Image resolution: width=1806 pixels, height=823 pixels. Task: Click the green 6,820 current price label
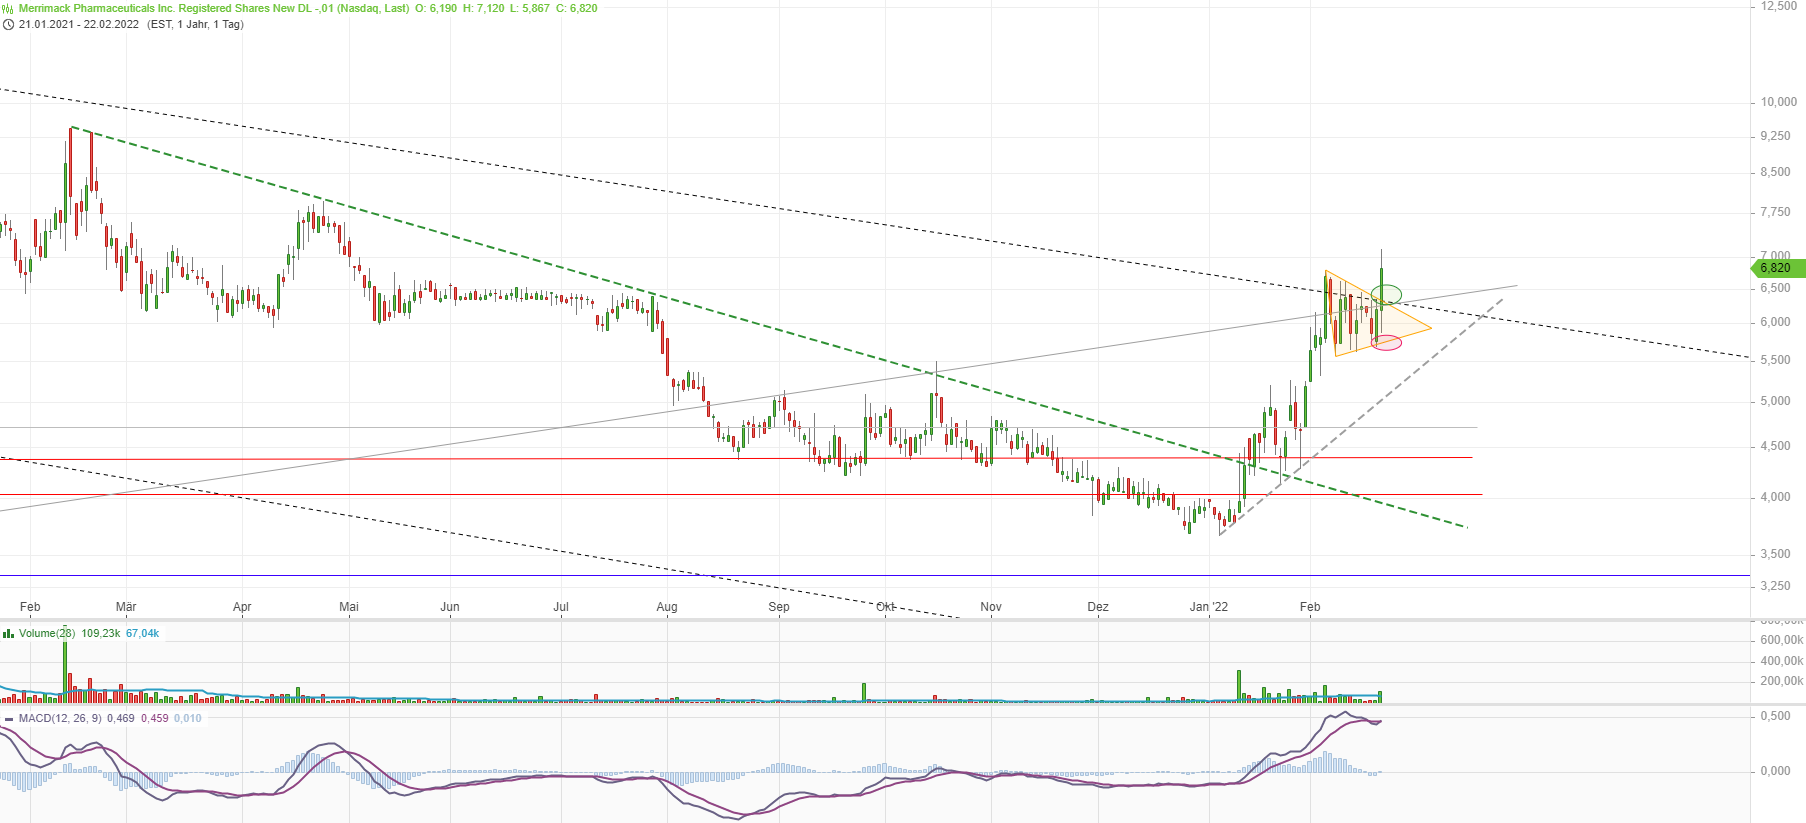click(x=1777, y=268)
